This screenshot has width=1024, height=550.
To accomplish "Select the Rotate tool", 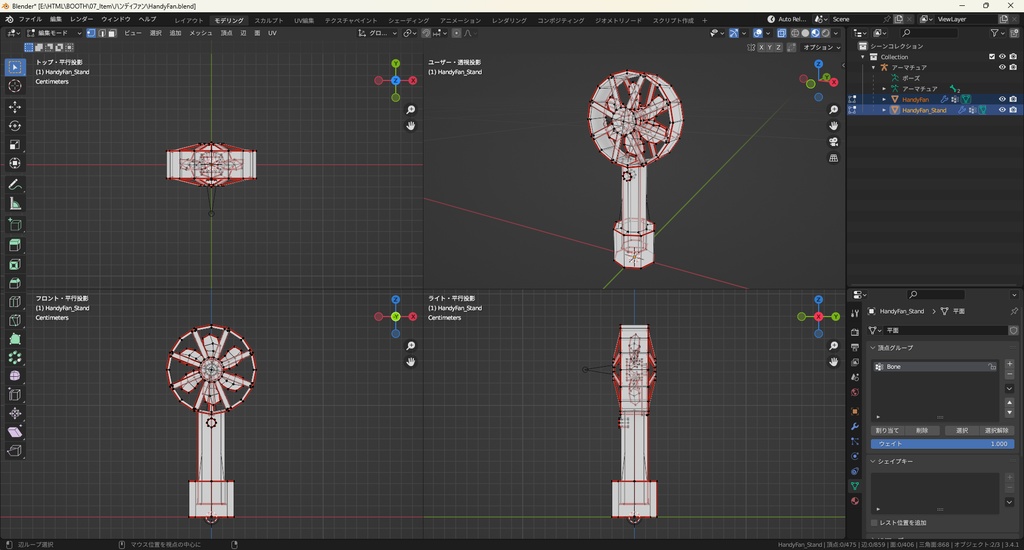I will coord(14,126).
